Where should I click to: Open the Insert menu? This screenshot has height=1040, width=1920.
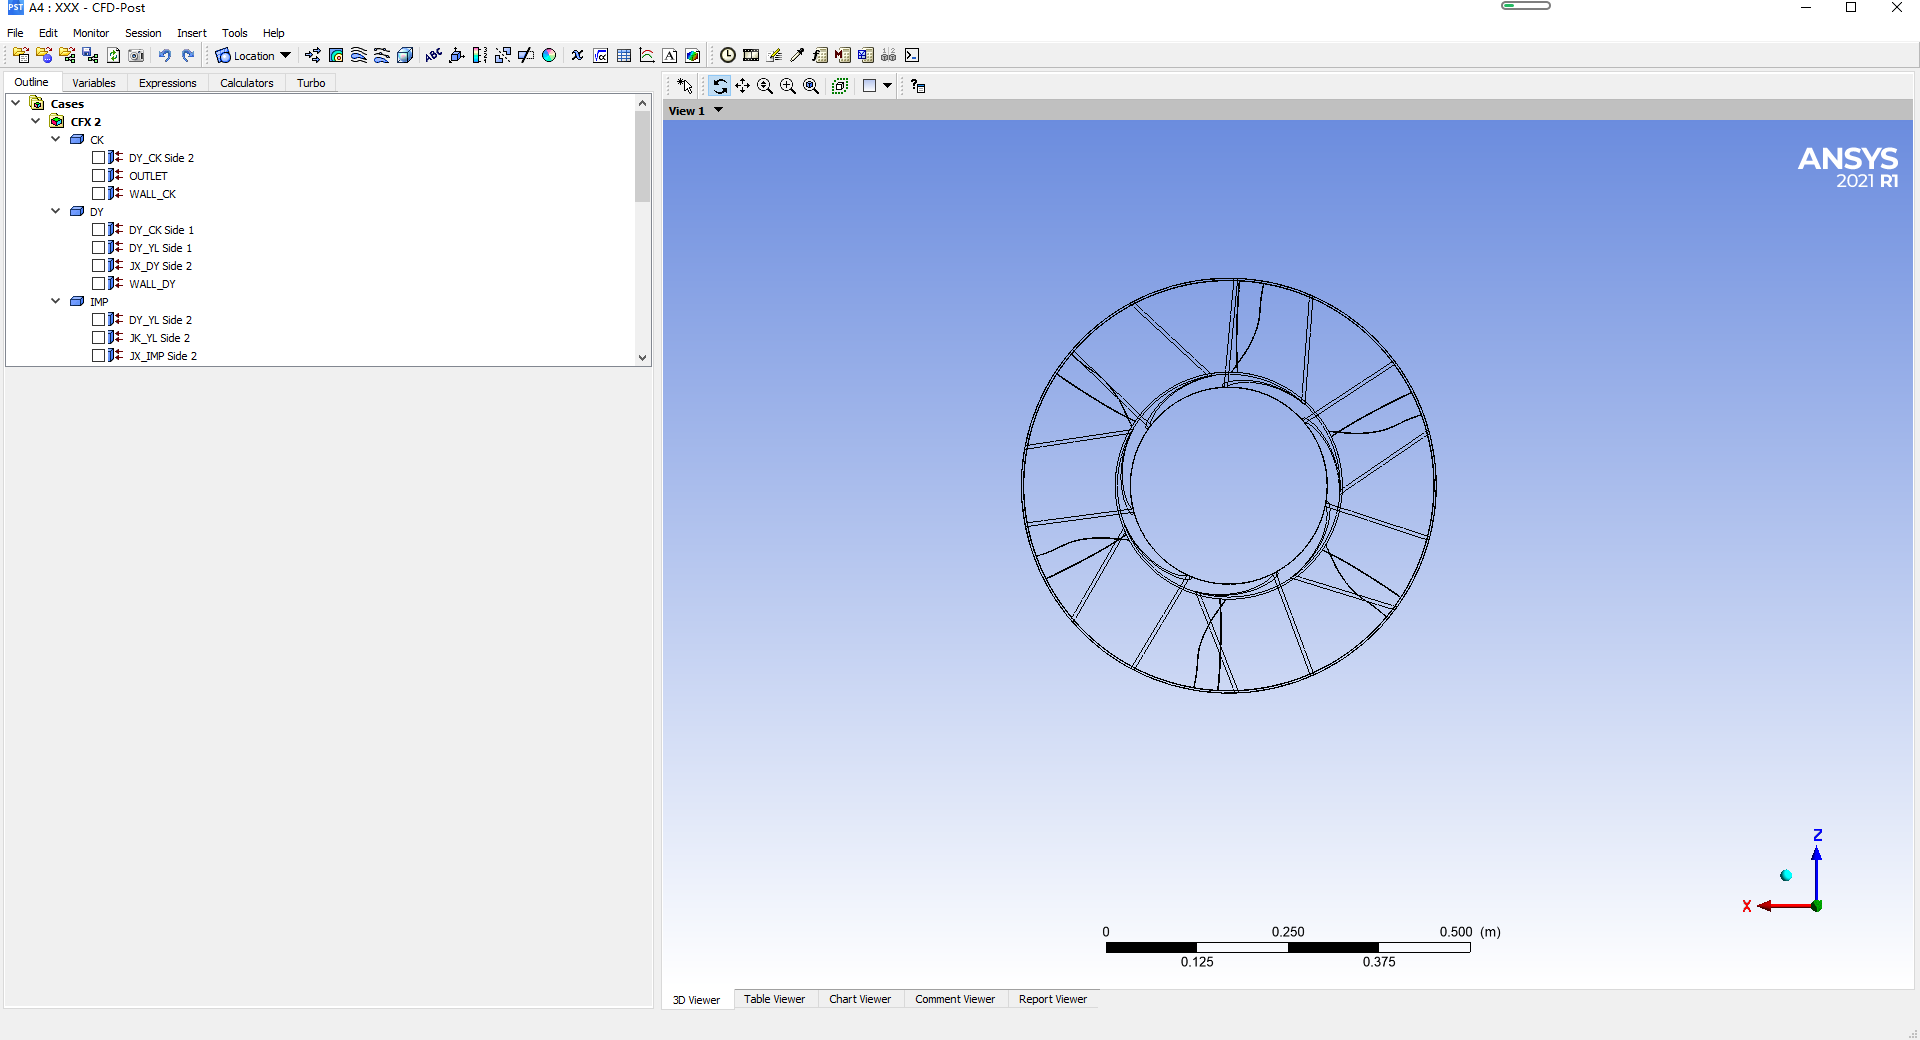191,33
